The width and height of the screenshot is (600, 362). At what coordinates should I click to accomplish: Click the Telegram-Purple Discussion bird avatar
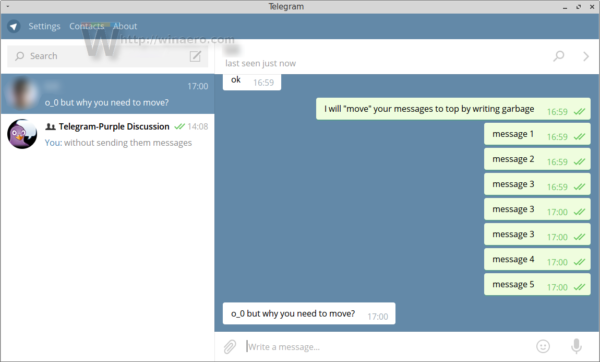click(x=22, y=134)
